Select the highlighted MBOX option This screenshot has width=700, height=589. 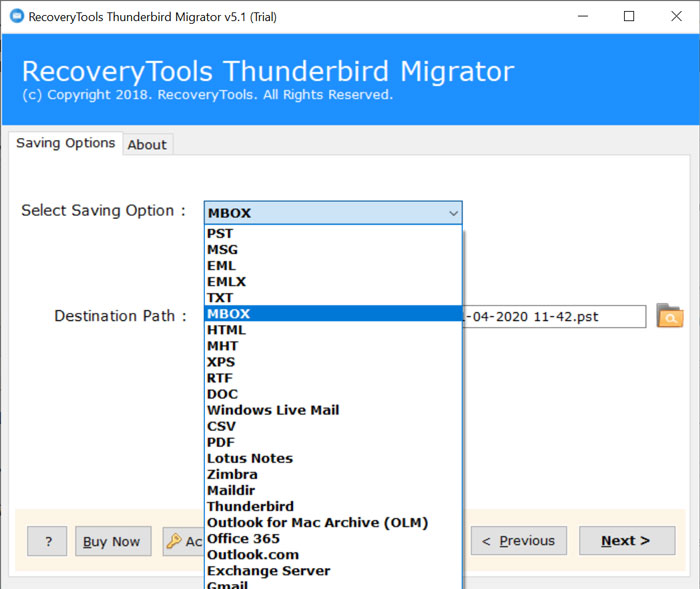pos(333,313)
